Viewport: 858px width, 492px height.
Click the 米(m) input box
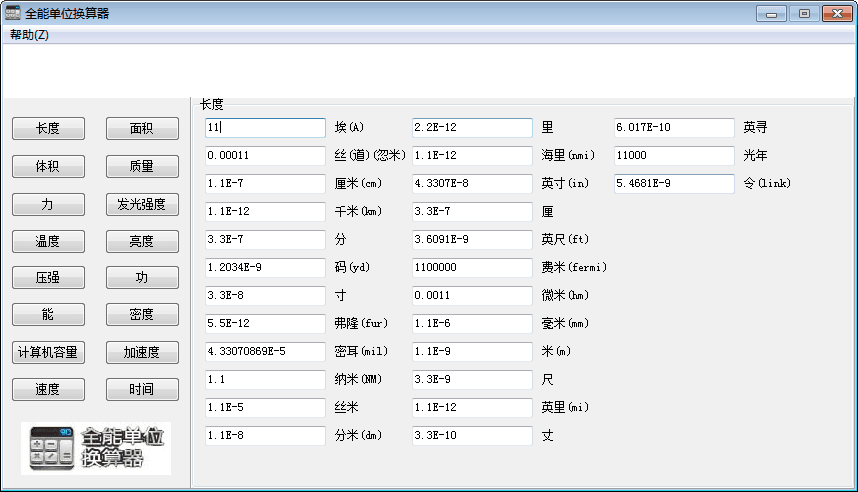pos(472,352)
